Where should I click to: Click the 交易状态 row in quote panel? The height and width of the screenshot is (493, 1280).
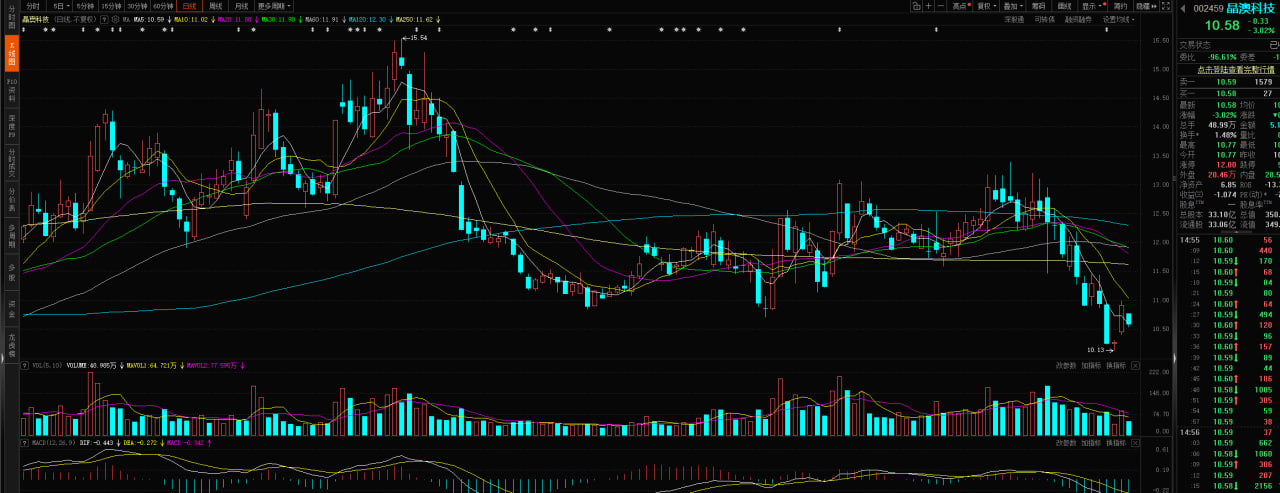[1229, 44]
